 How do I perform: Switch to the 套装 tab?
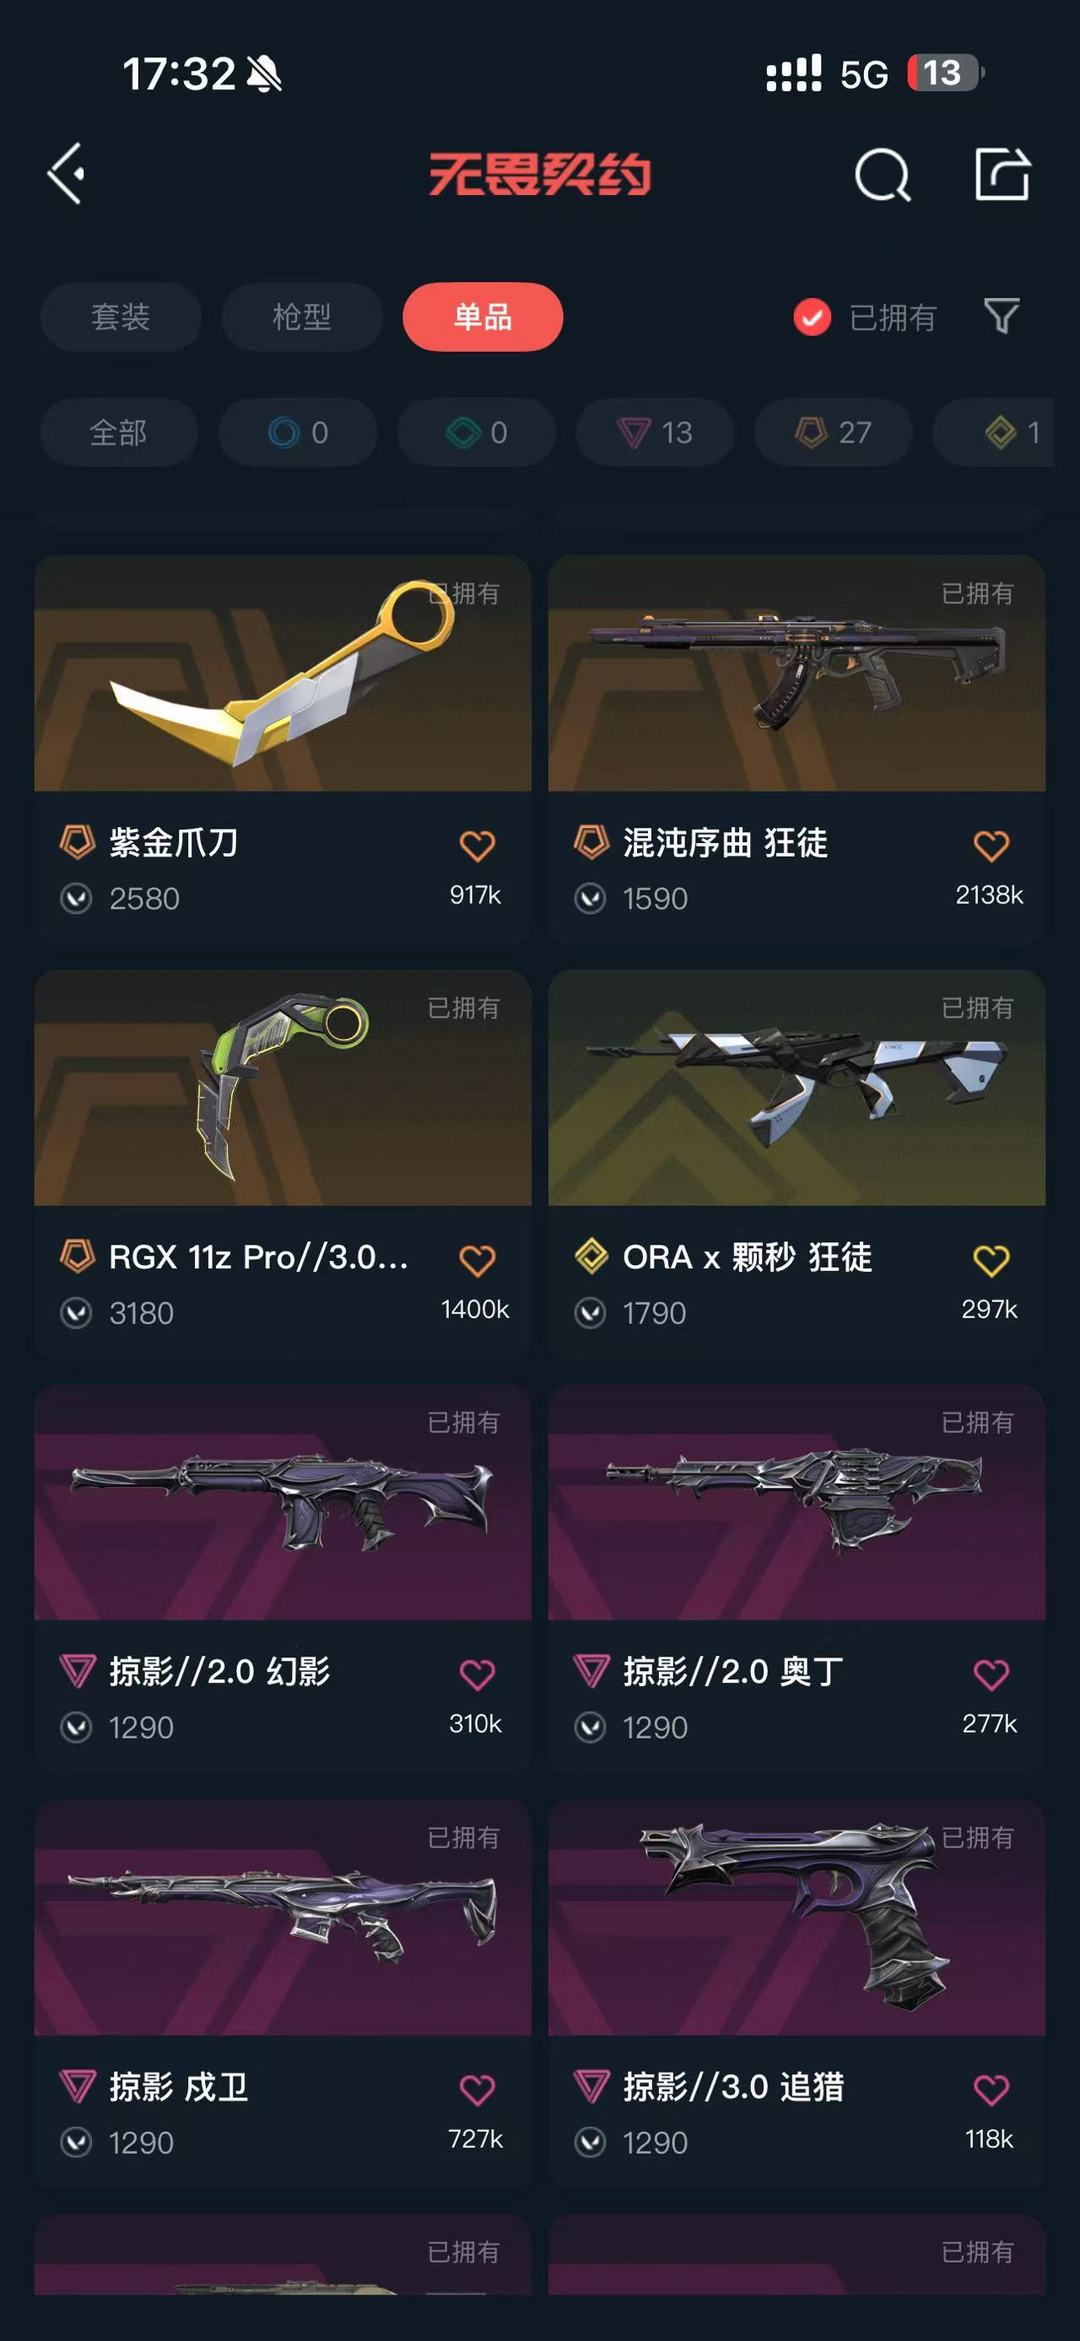[121, 317]
